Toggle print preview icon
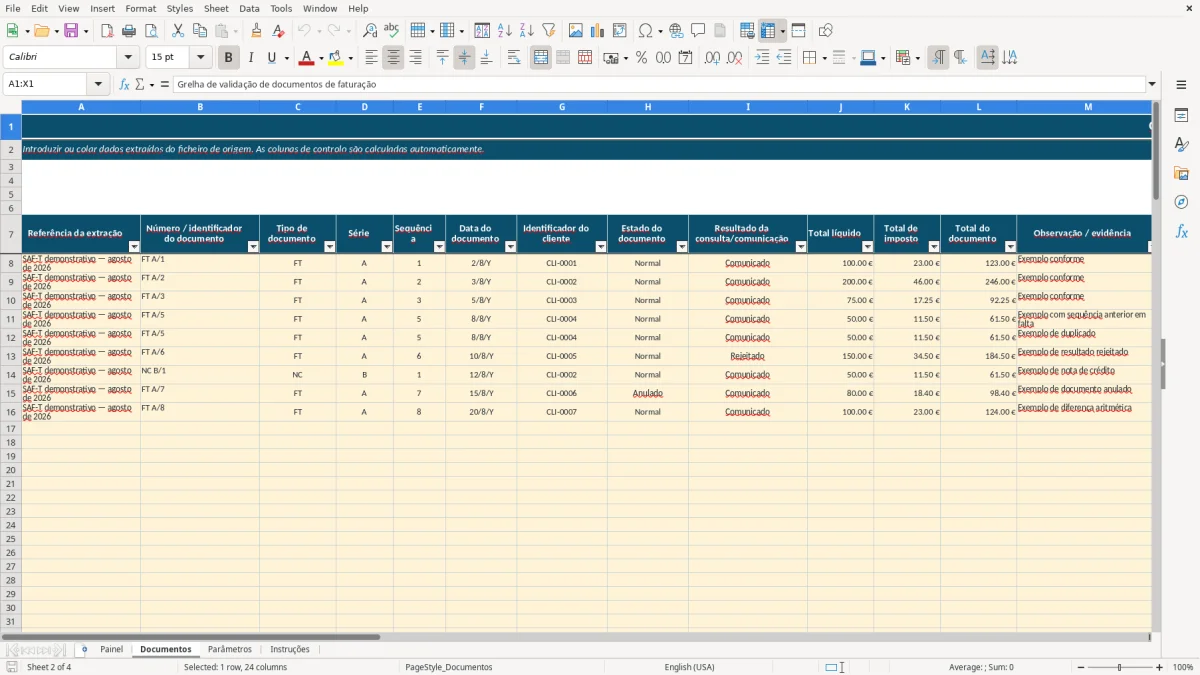Screen dimensions: 1200x675 [x=151, y=31]
